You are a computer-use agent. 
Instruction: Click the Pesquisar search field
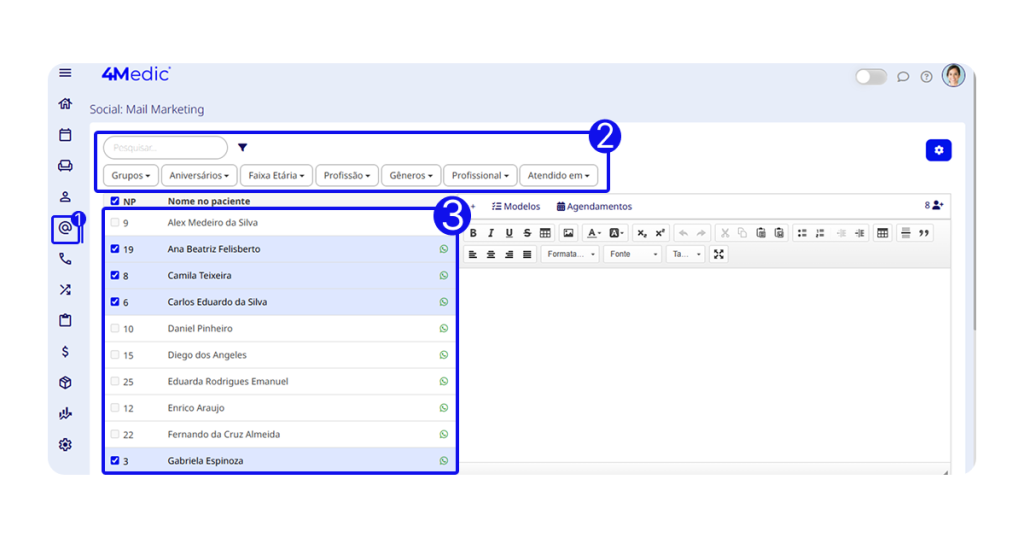click(x=165, y=148)
